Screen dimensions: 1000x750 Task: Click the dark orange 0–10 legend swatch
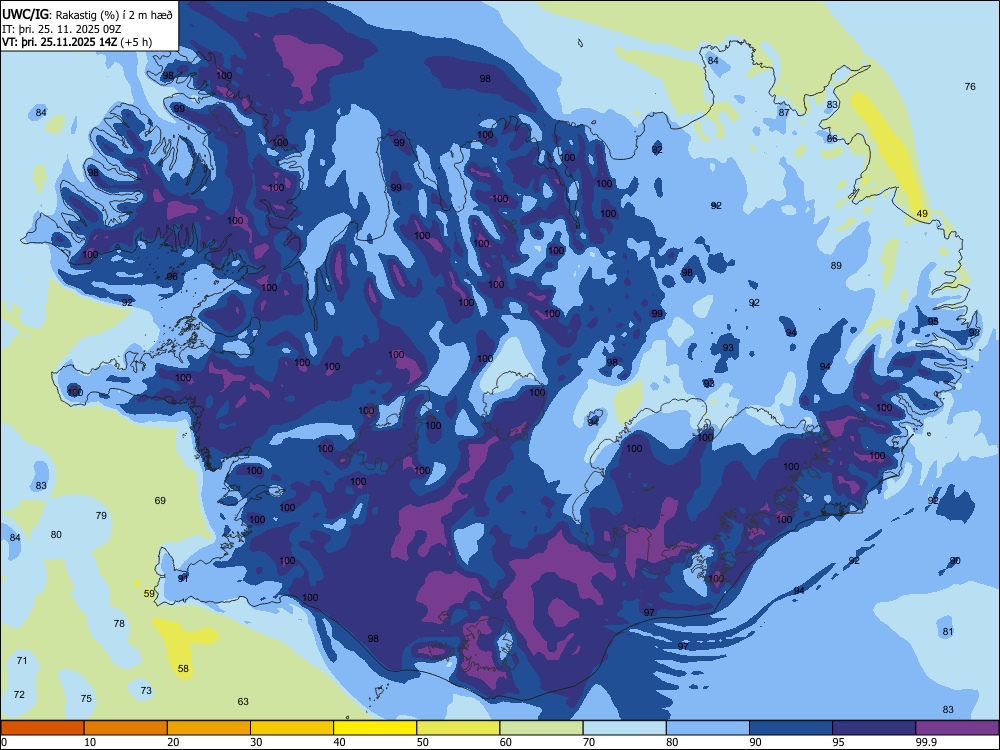[x=42, y=728]
